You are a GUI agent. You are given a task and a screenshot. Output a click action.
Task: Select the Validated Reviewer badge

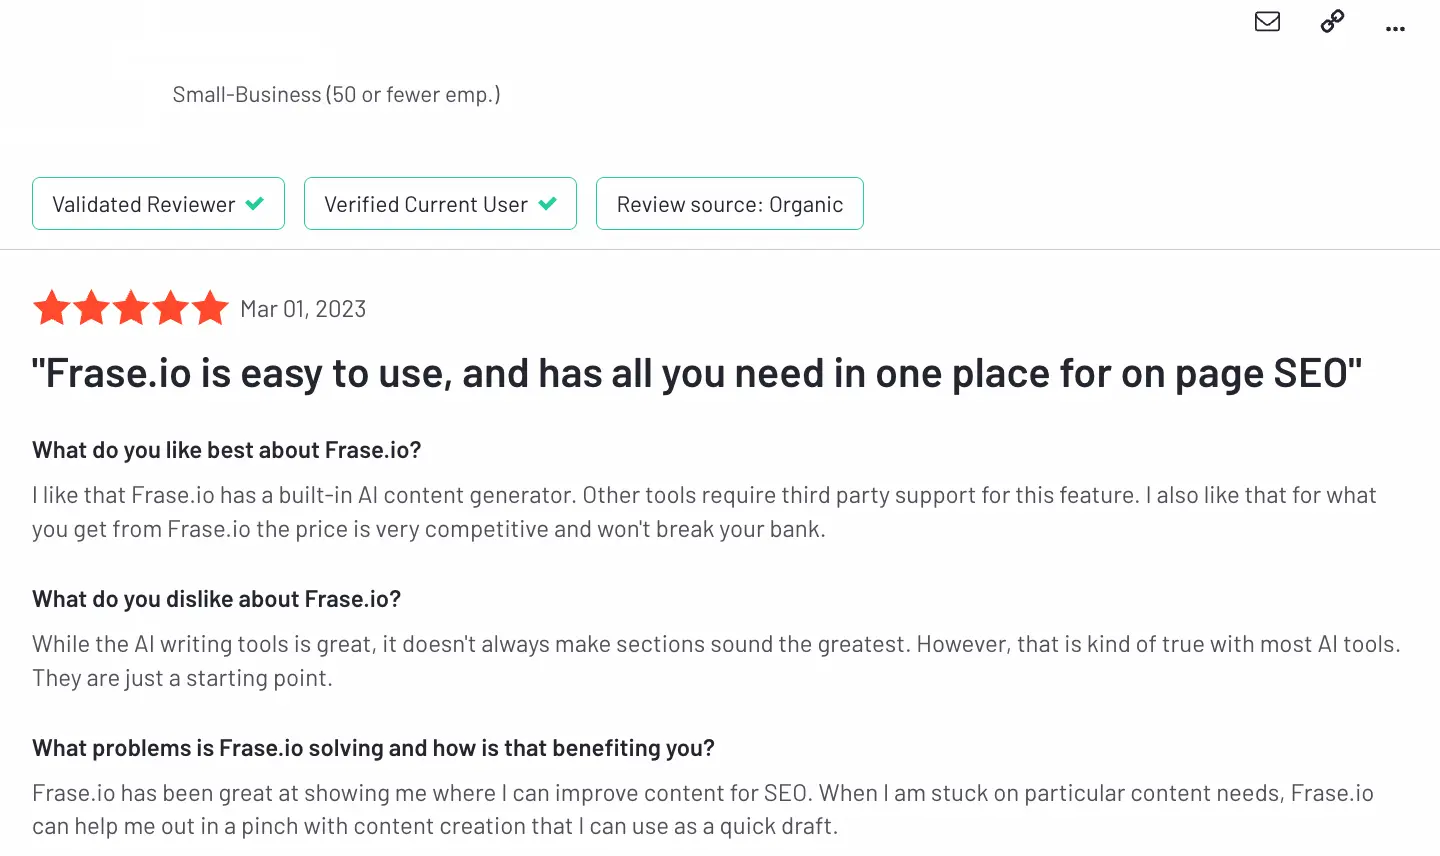click(158, 204)
